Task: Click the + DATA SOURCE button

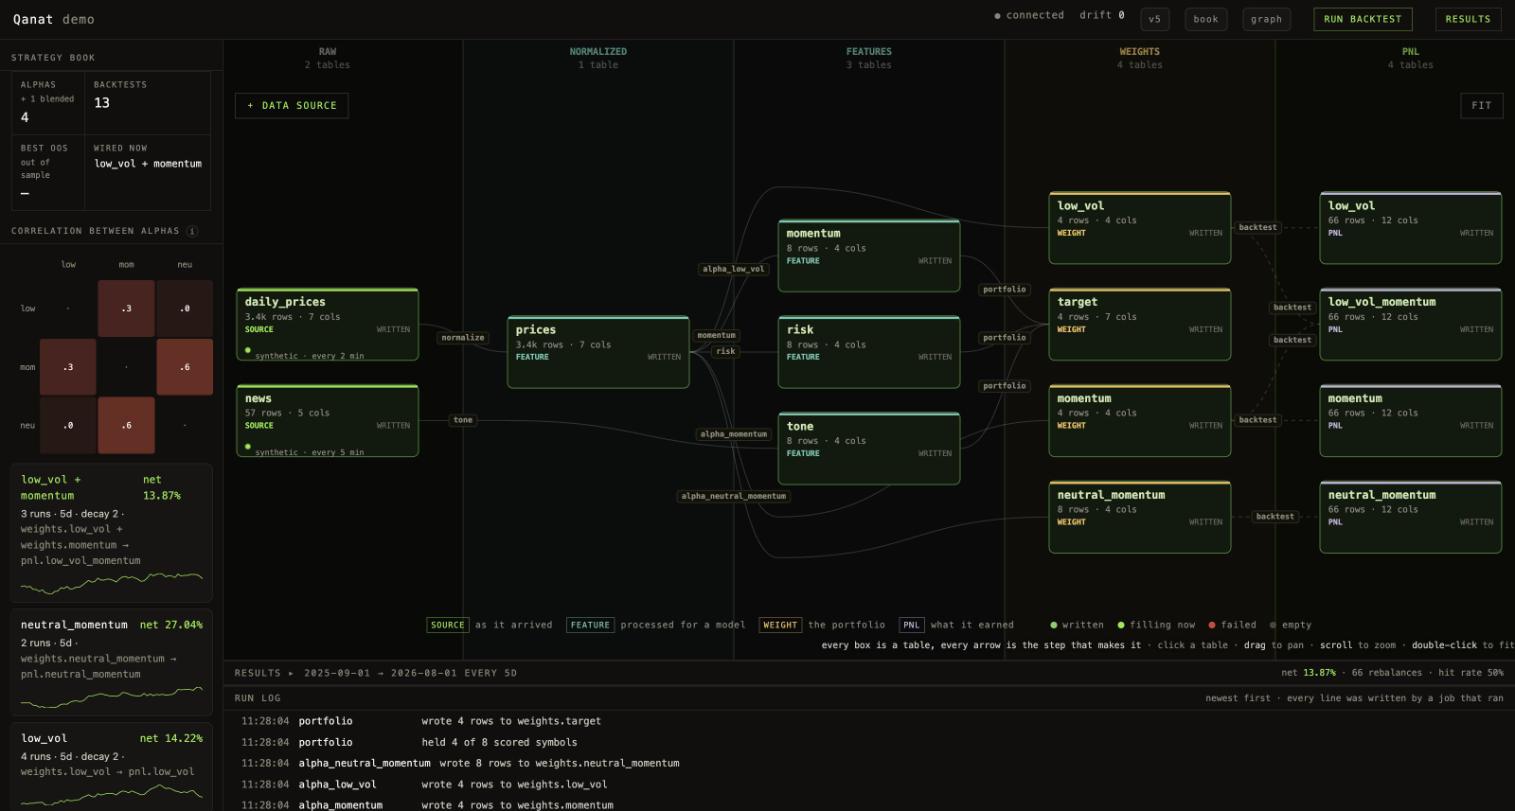Action: pos(292,105)
